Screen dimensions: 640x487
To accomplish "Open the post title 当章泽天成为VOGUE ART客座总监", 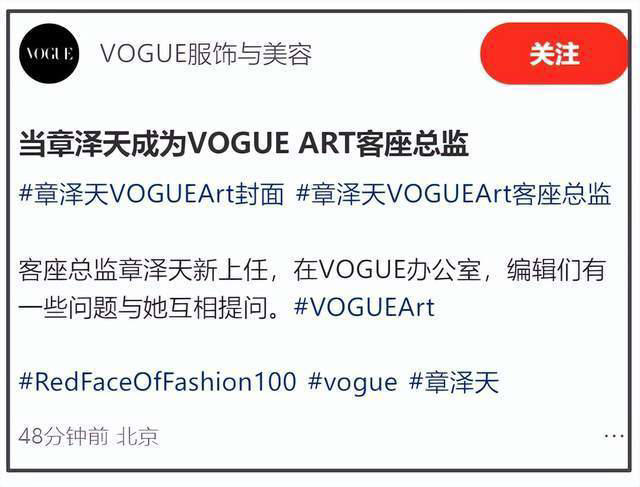I will (244, 144).
